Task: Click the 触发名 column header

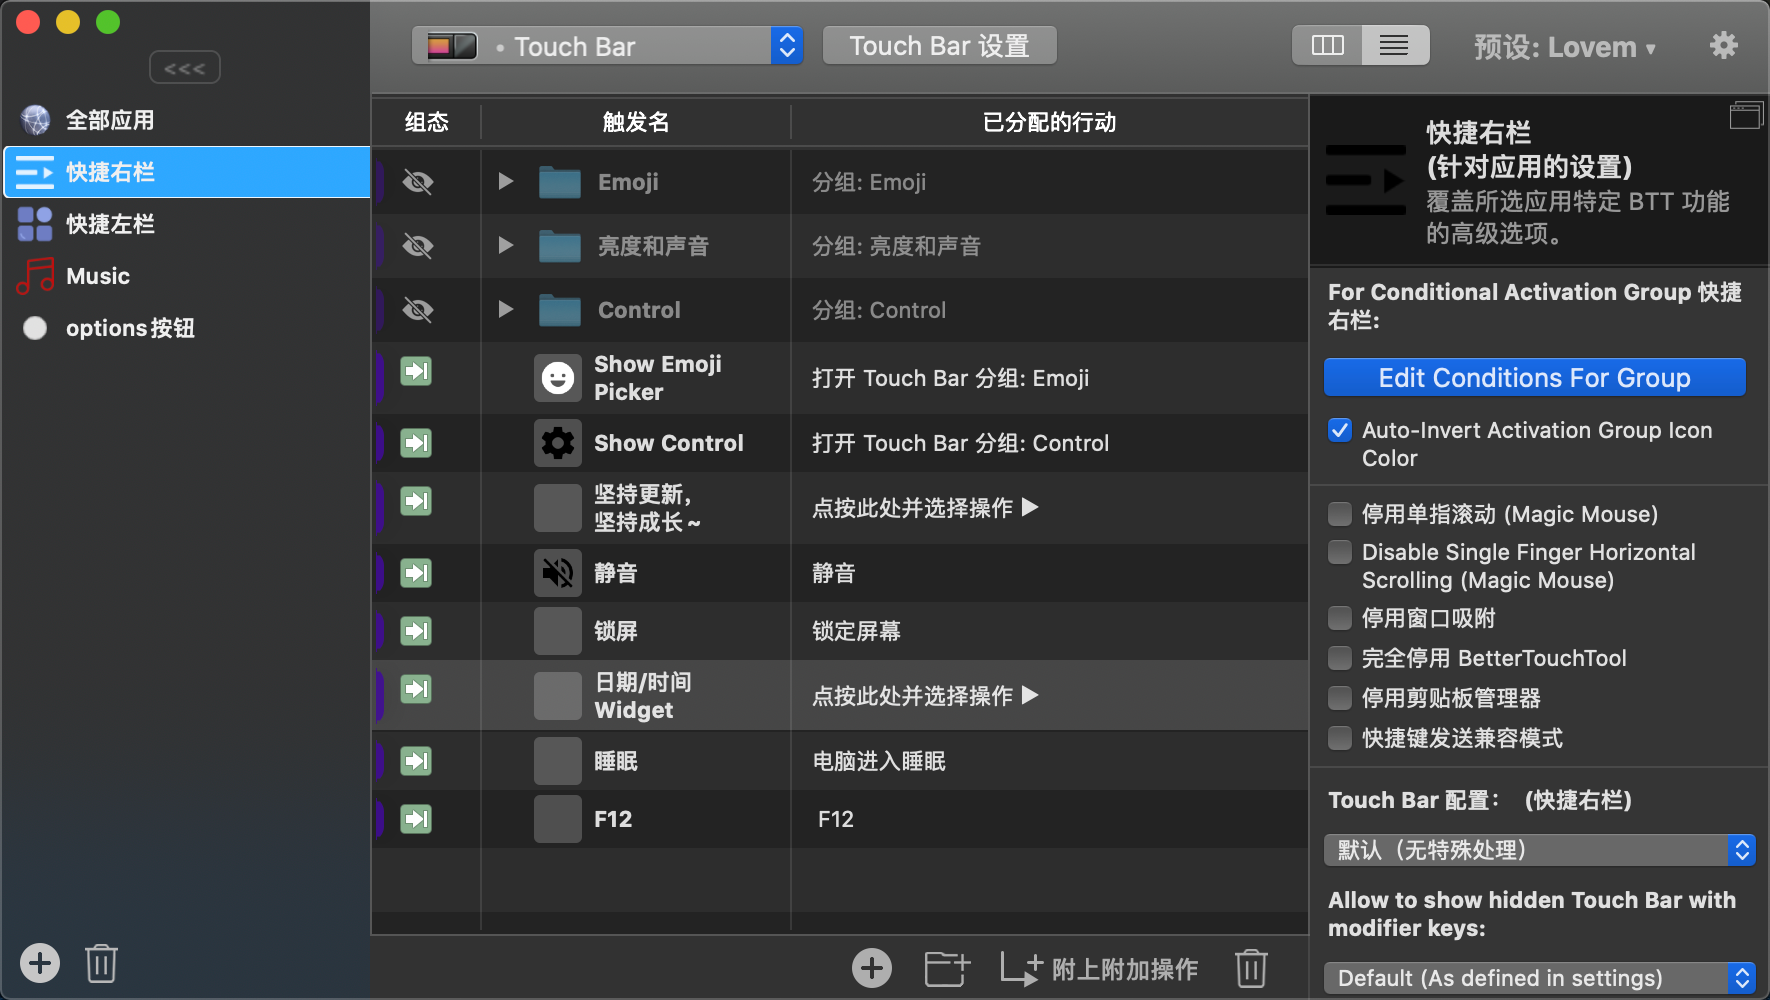Action: [636, 122]
